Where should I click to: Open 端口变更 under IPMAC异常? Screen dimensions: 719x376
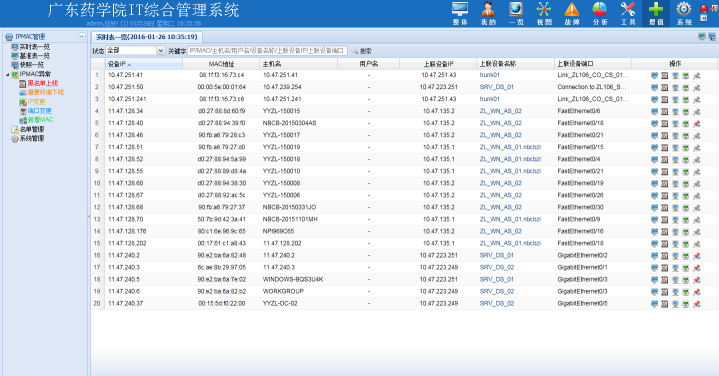pyautogui.click(x=39, y=111)
